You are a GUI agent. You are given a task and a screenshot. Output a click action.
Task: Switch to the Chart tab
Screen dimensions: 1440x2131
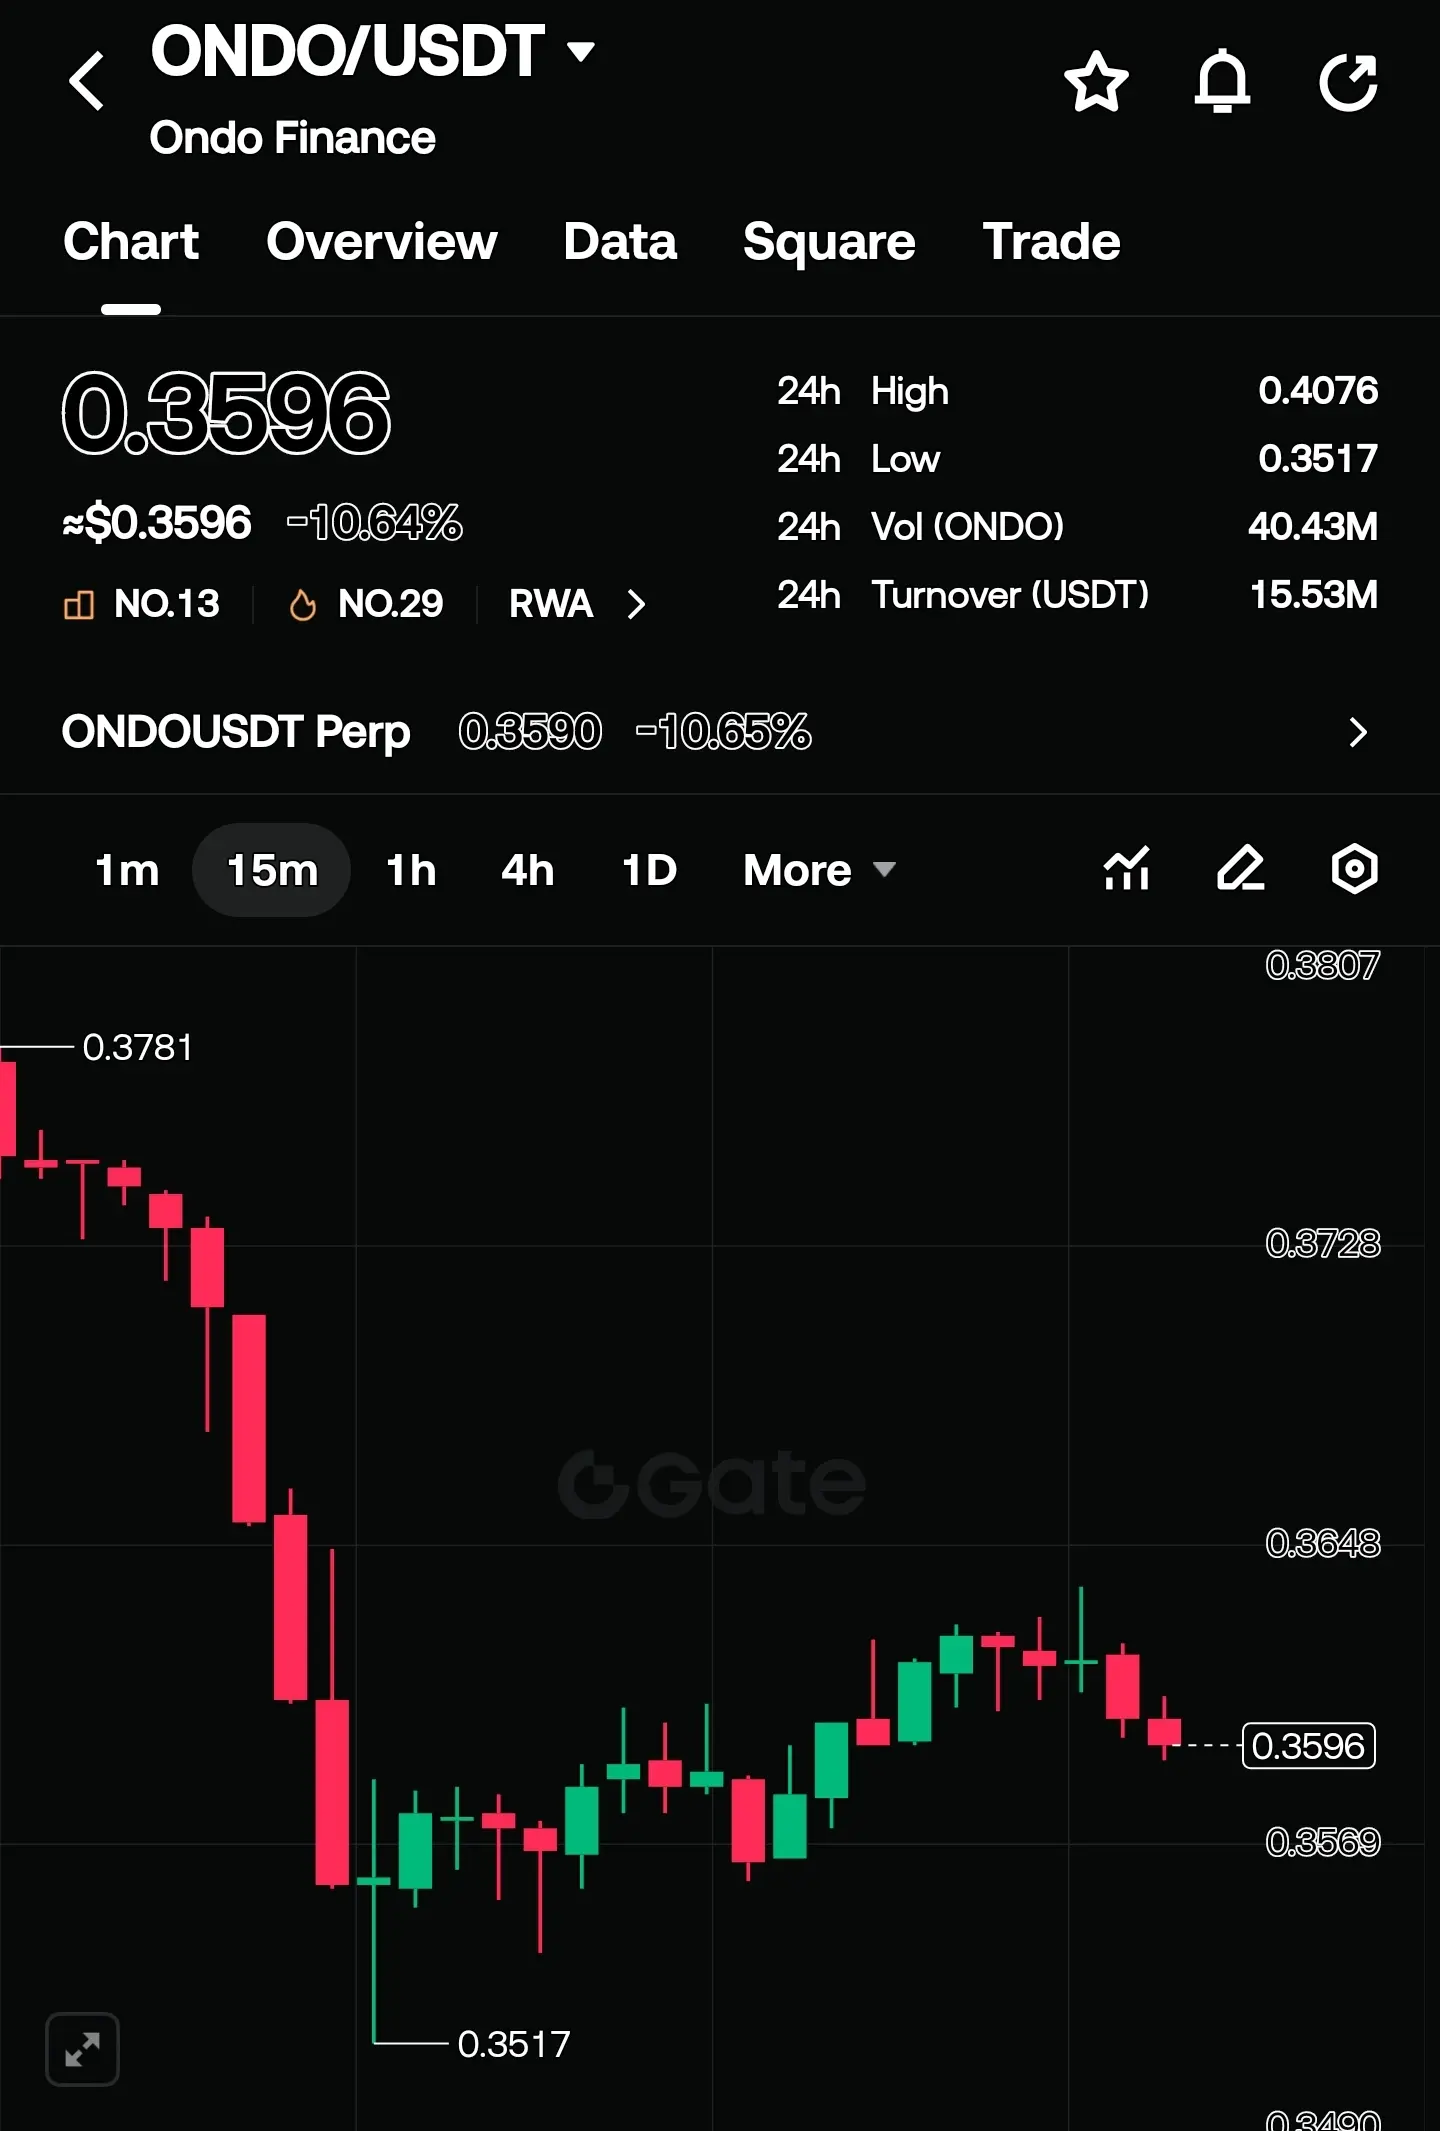[x=131, y=242]
